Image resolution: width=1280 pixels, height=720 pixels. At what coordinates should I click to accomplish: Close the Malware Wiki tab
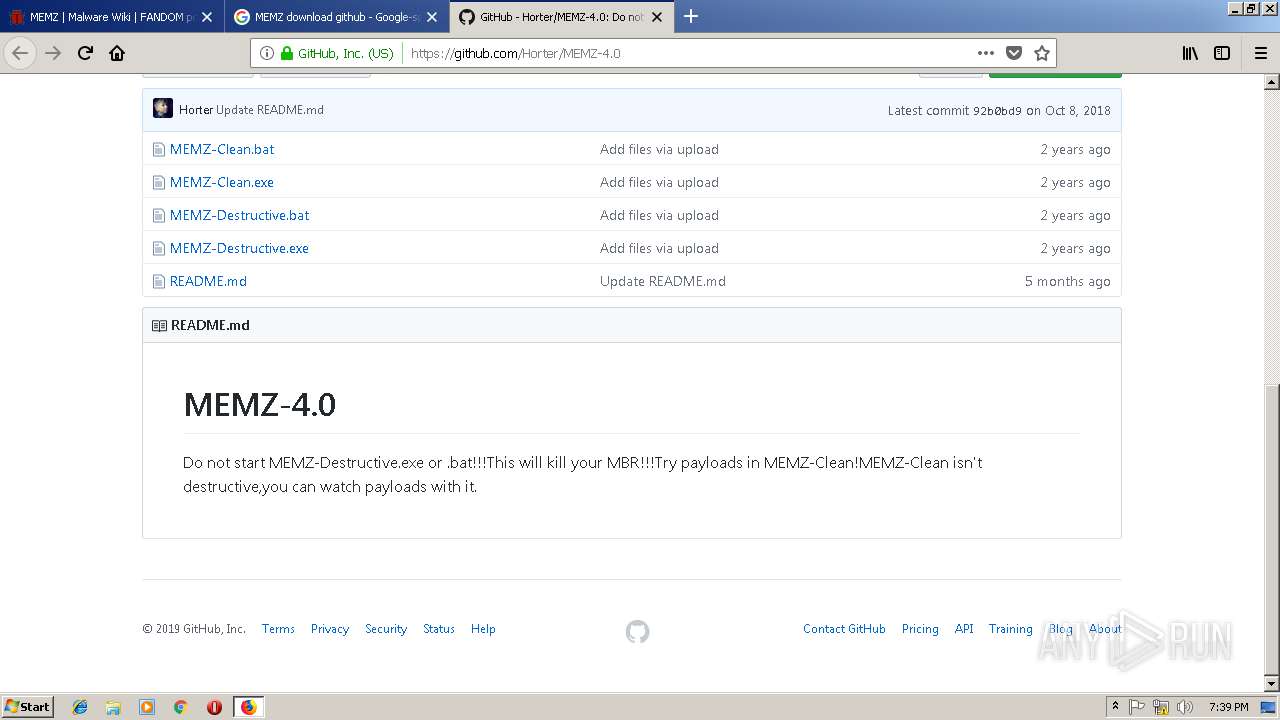tap(207, 17)
